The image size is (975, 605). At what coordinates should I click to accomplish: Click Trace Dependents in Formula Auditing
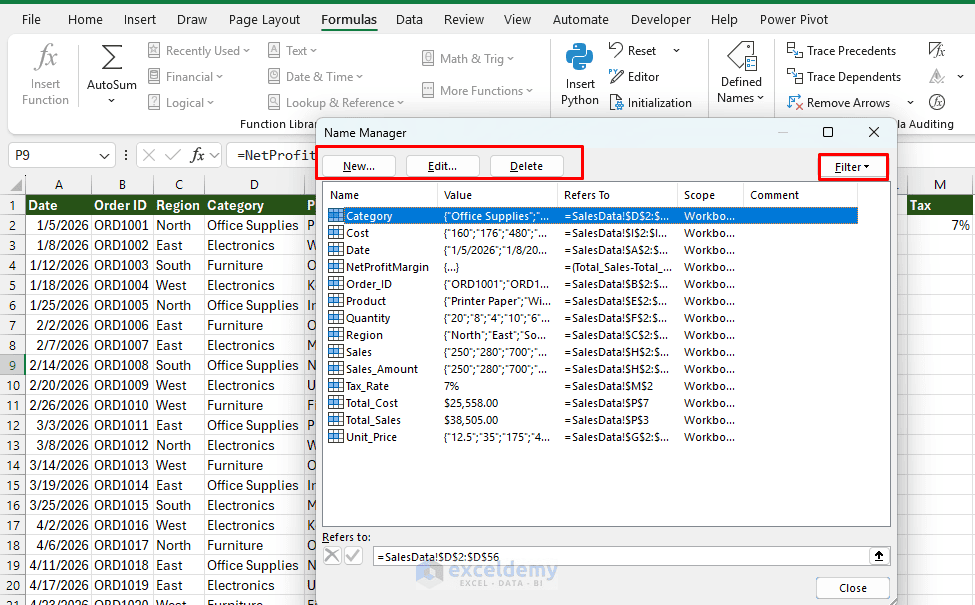click(844, 76)
